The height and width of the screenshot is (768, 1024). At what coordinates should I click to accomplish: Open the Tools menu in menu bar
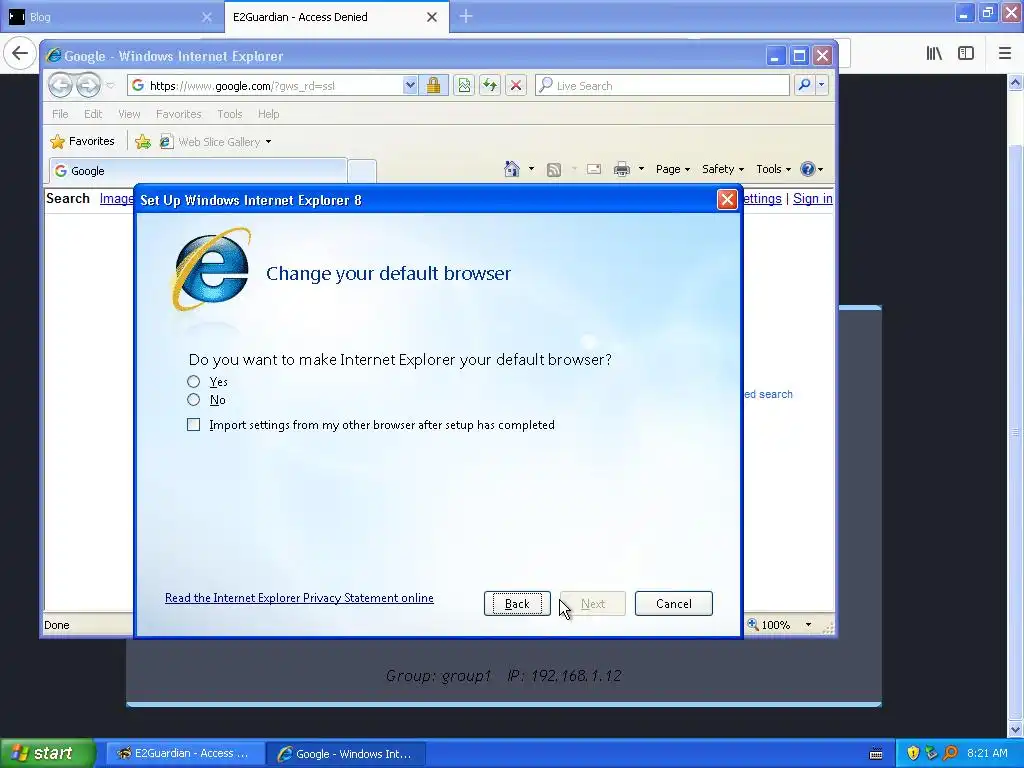point(229,114)
